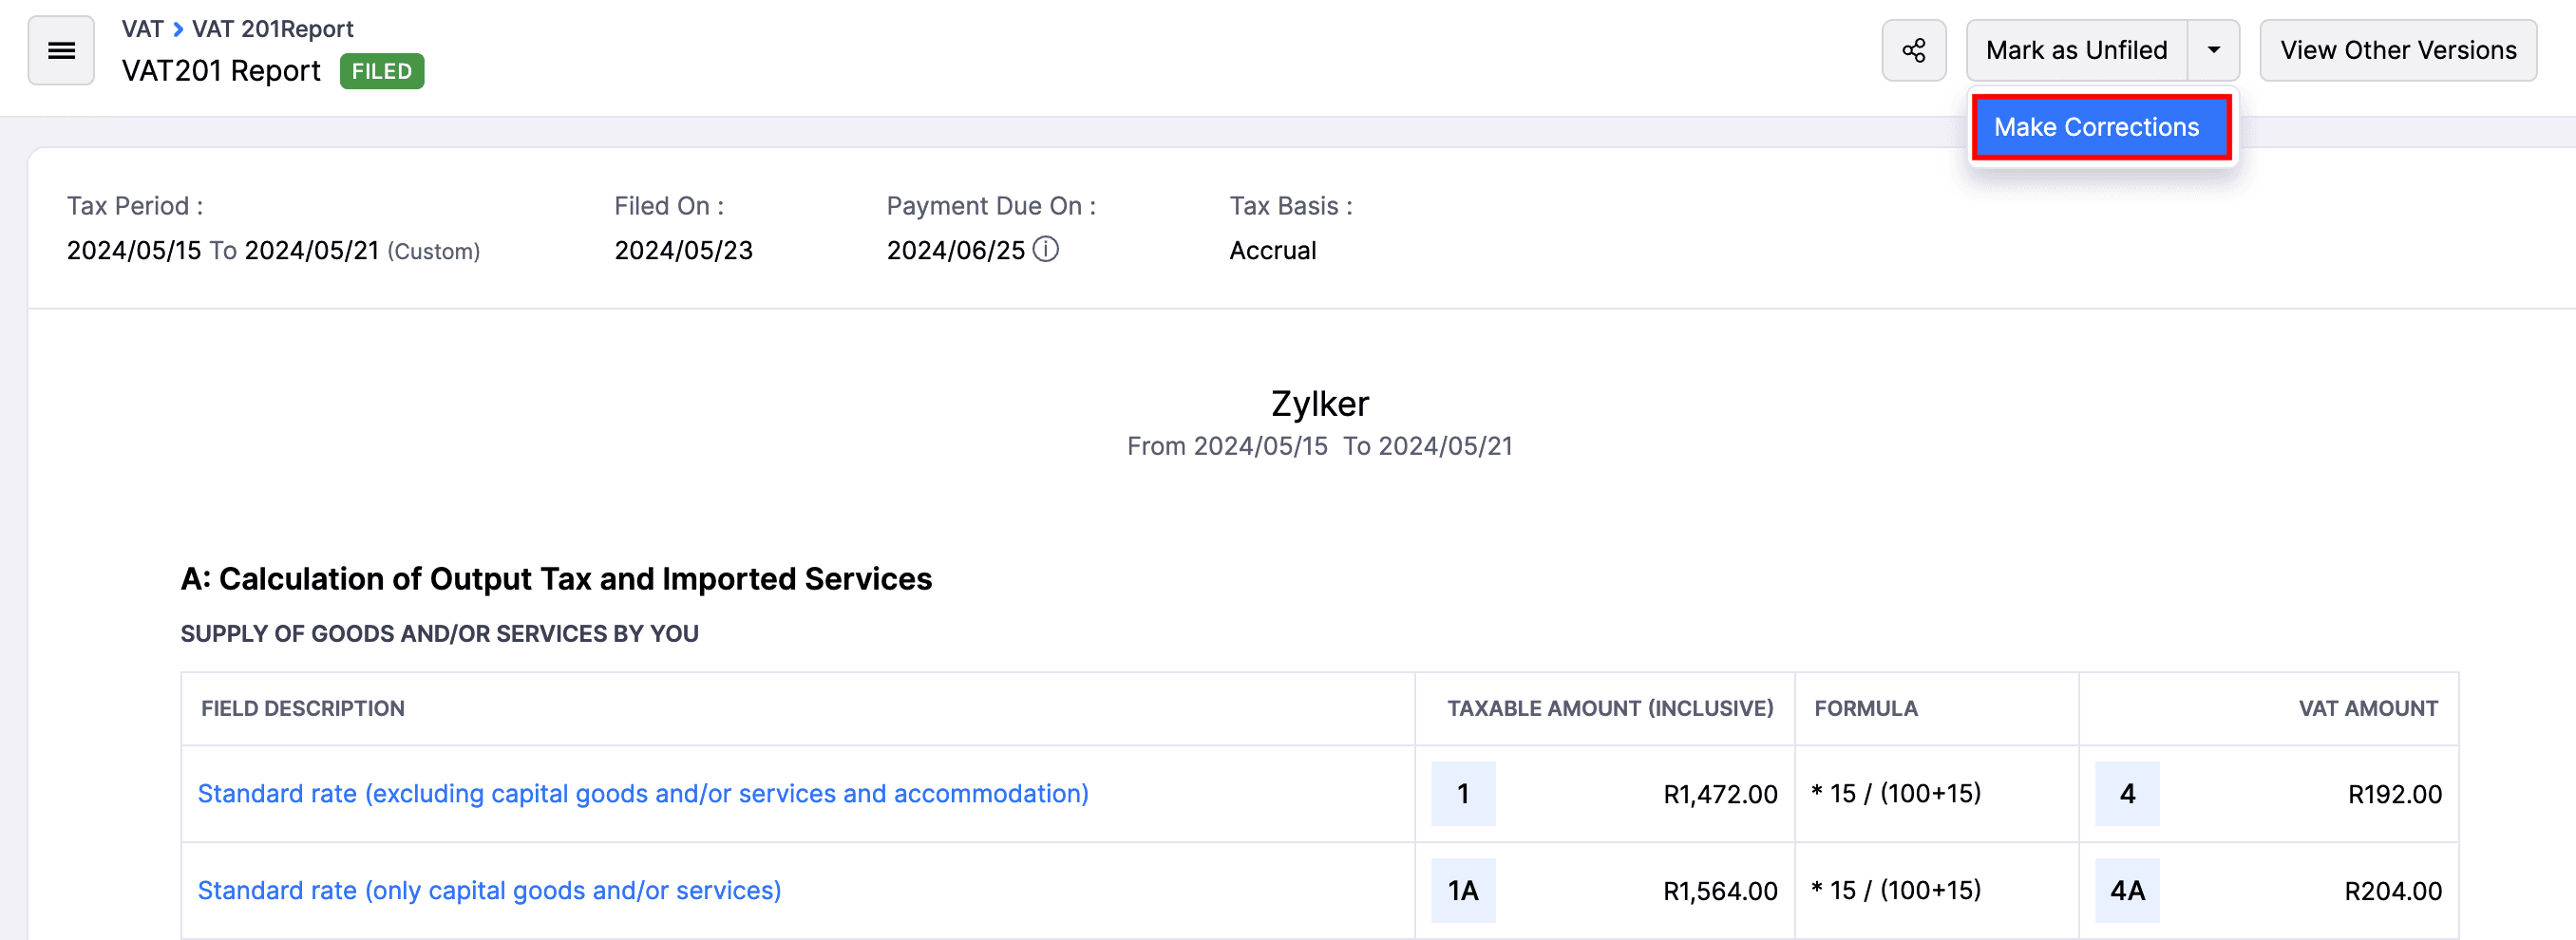Click the share icon button

tap(1913, 51)
